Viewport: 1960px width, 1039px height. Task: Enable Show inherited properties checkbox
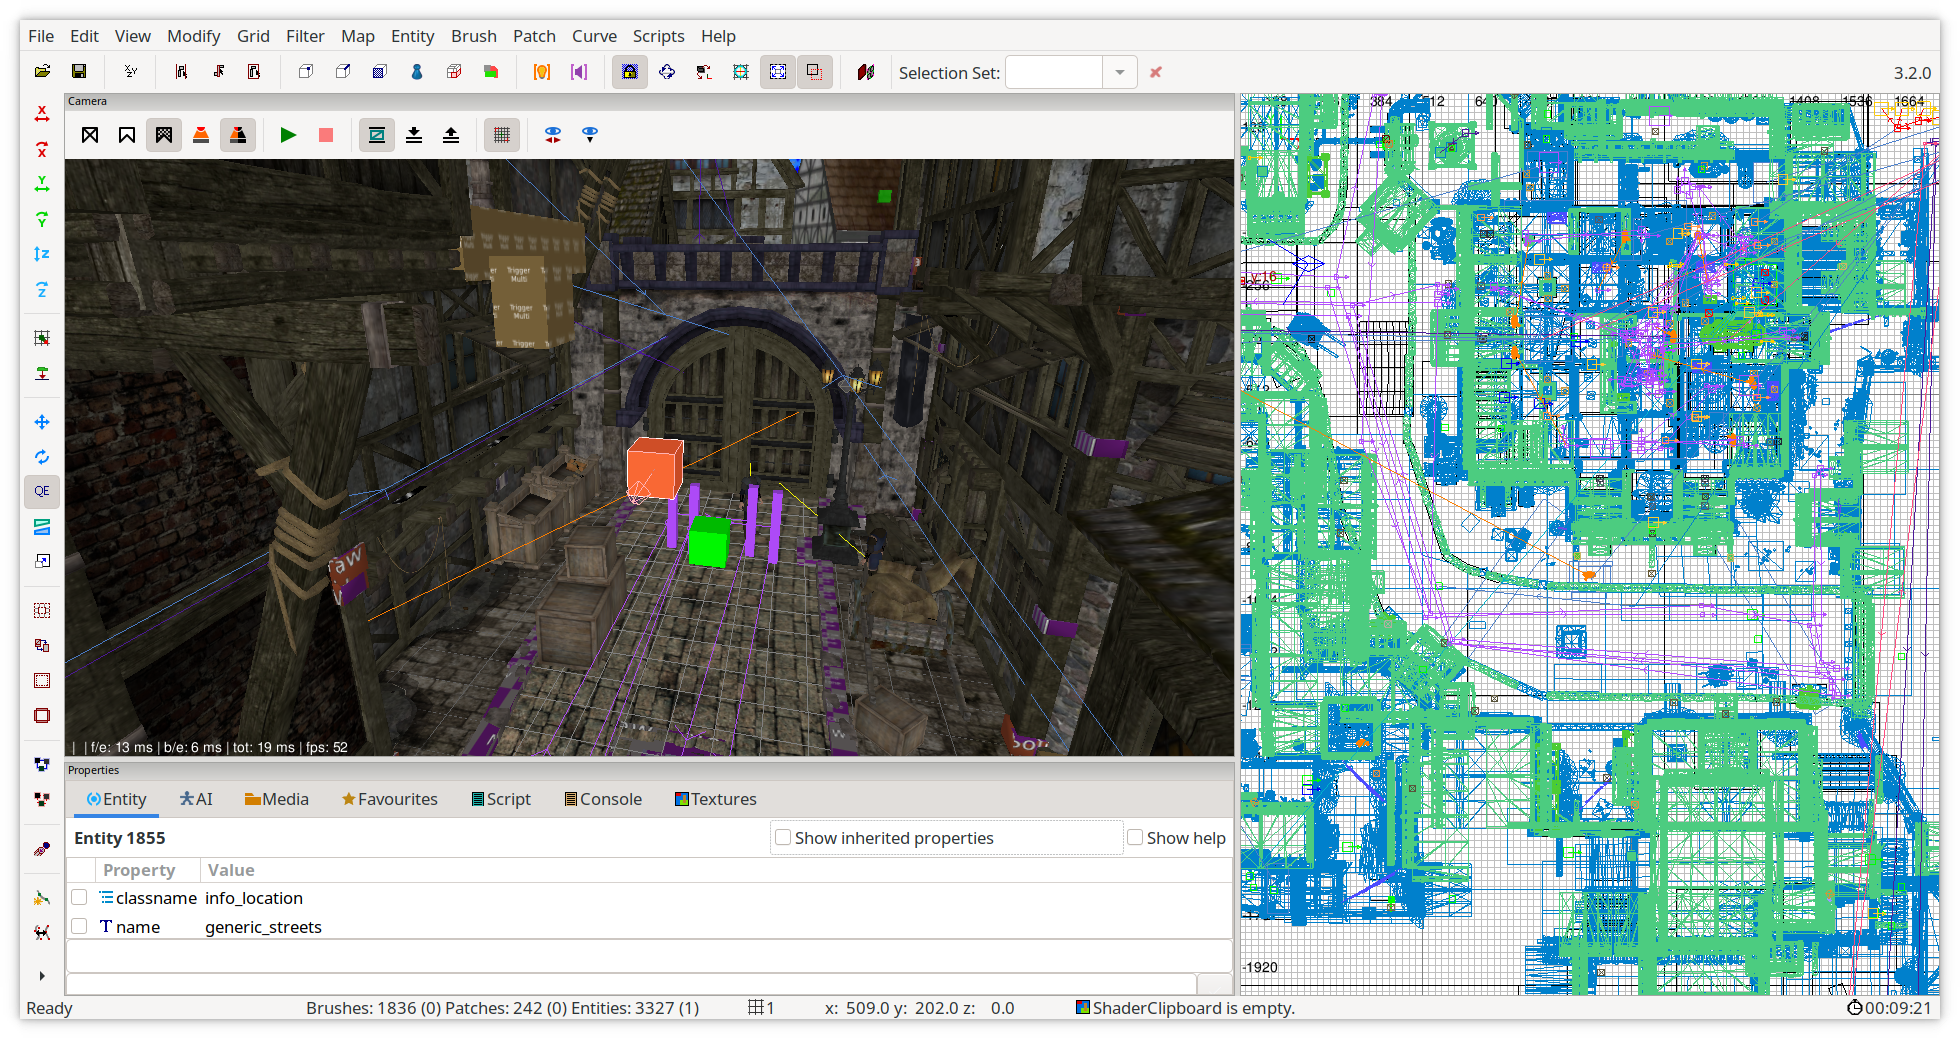pyautogui.click(x=783, y=838)
